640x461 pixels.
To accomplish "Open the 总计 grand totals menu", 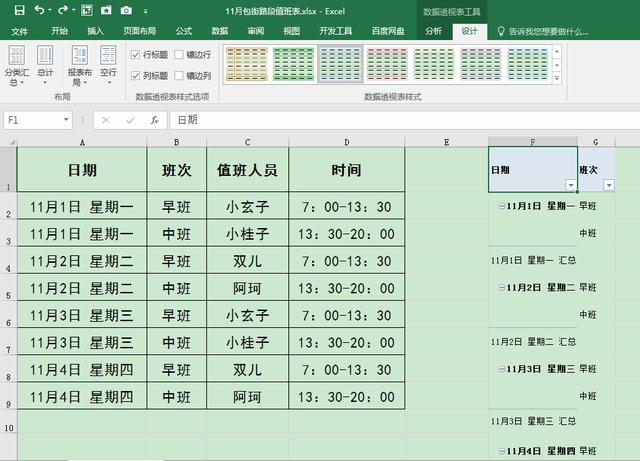I will pos(45,66).
